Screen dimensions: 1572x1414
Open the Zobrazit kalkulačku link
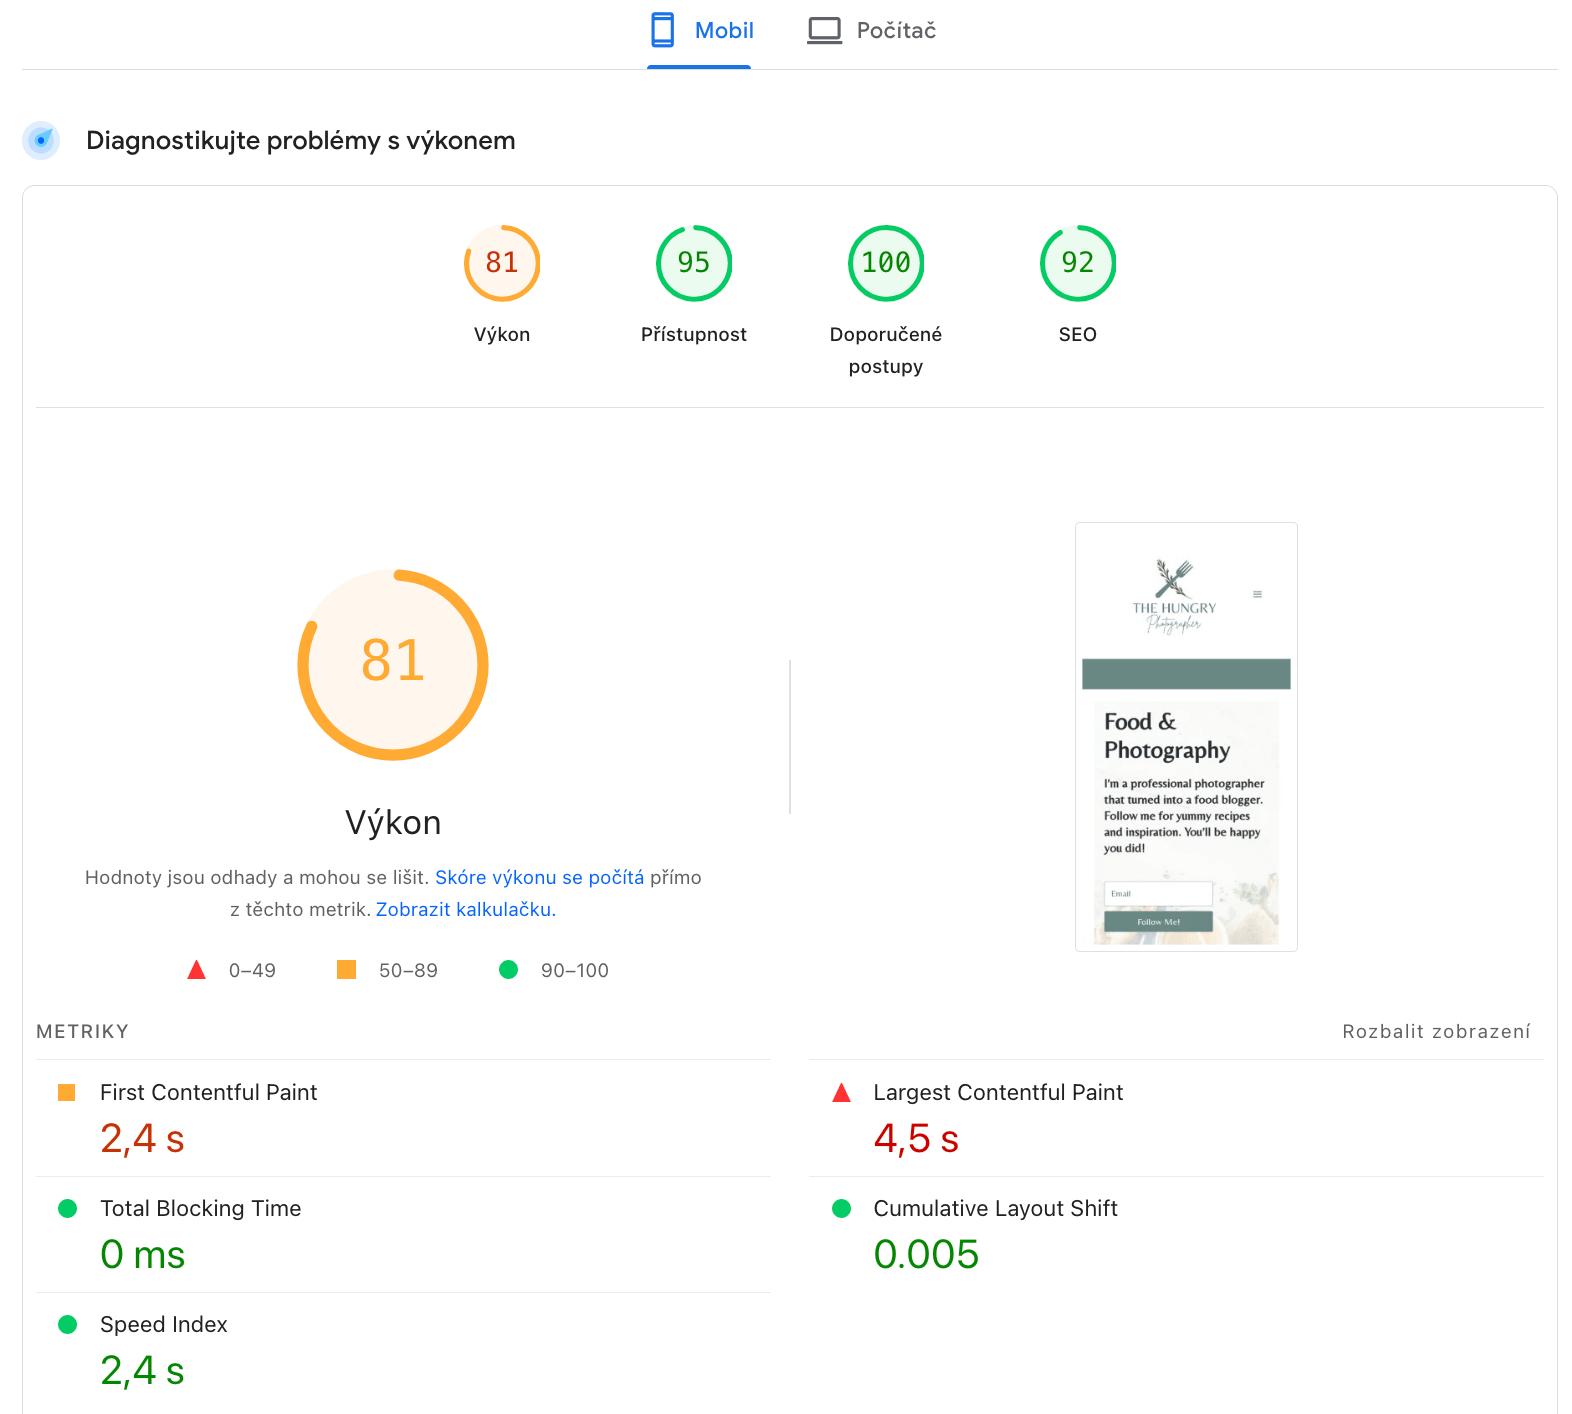[465, 909]
